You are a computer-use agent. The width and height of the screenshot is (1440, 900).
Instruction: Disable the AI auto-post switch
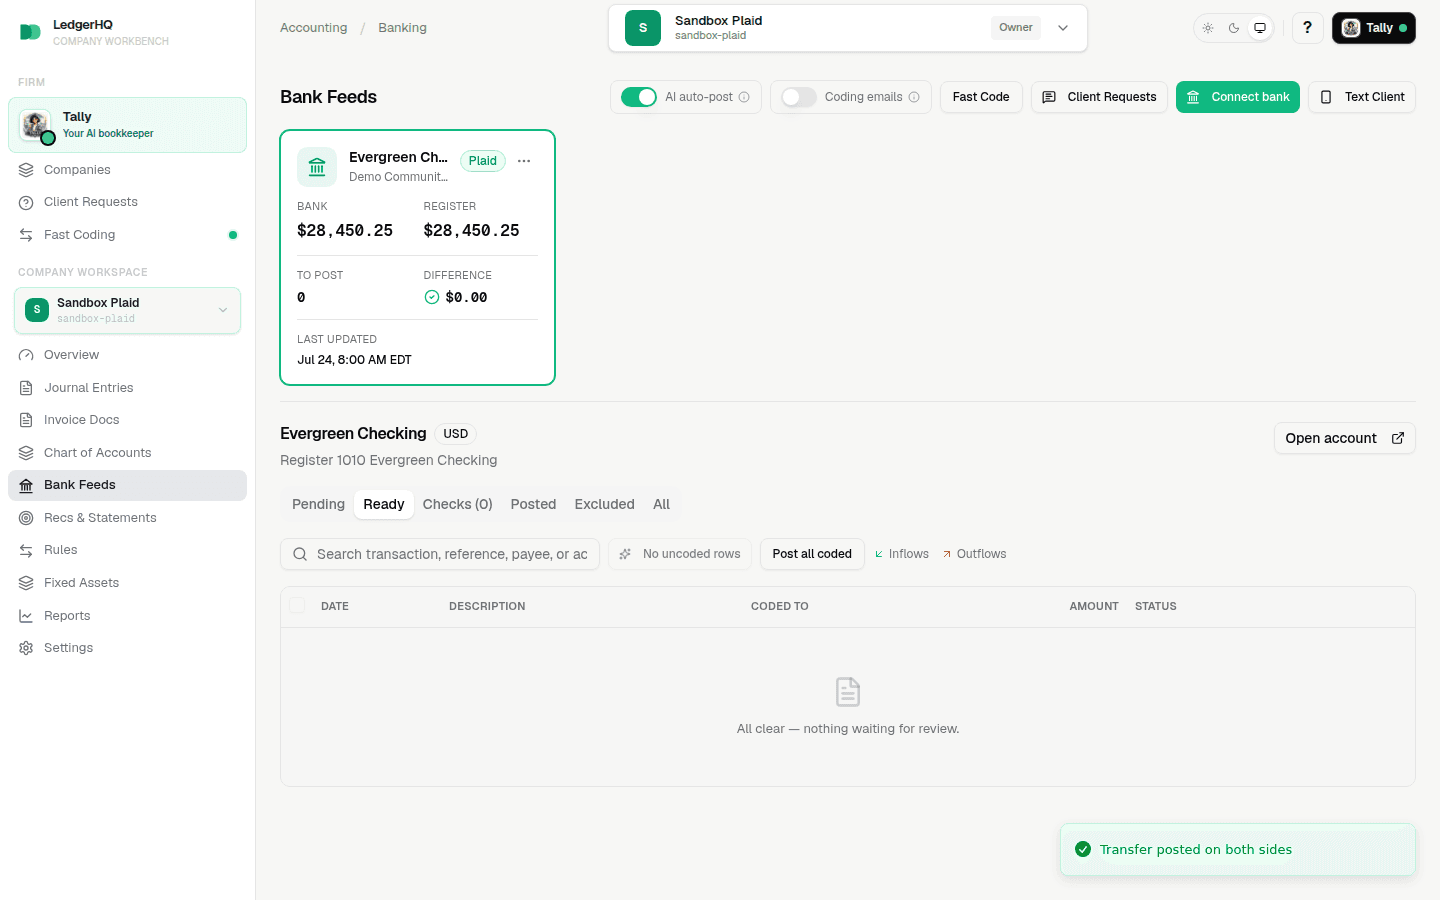(639, 97)
